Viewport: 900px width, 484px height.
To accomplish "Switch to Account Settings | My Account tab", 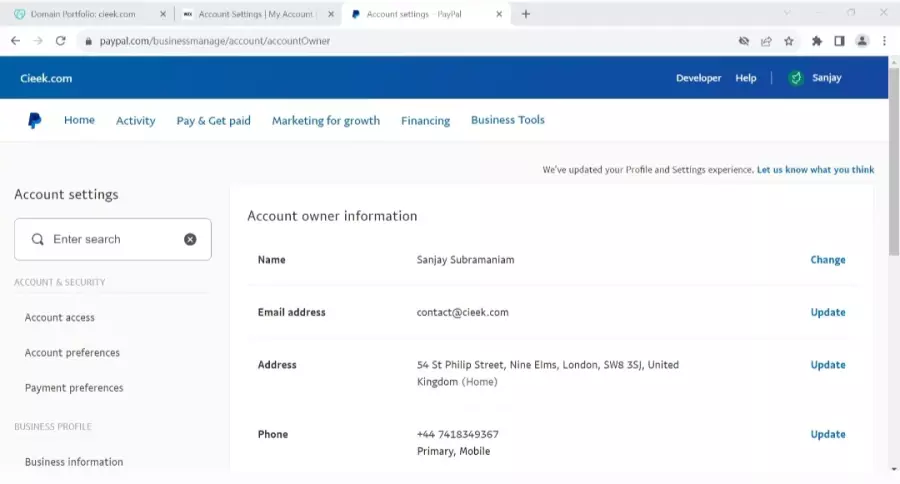I will click(x=256, y=14).
